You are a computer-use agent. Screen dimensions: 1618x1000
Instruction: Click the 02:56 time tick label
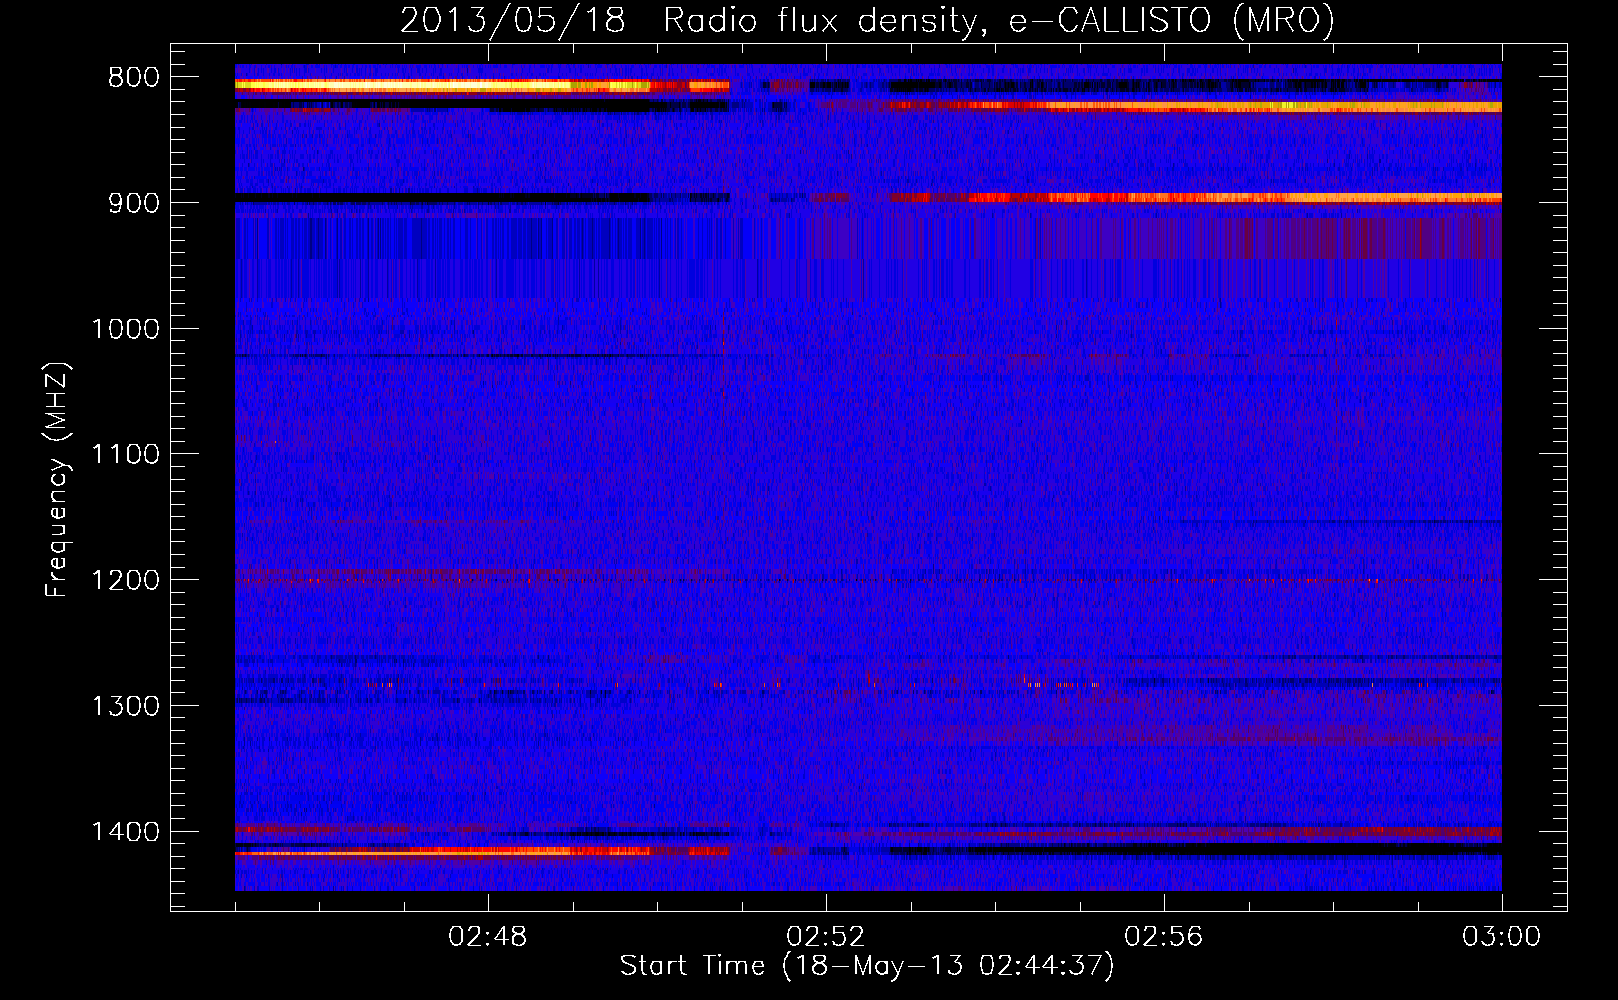pyautogui.click(x=1164, y=937)
